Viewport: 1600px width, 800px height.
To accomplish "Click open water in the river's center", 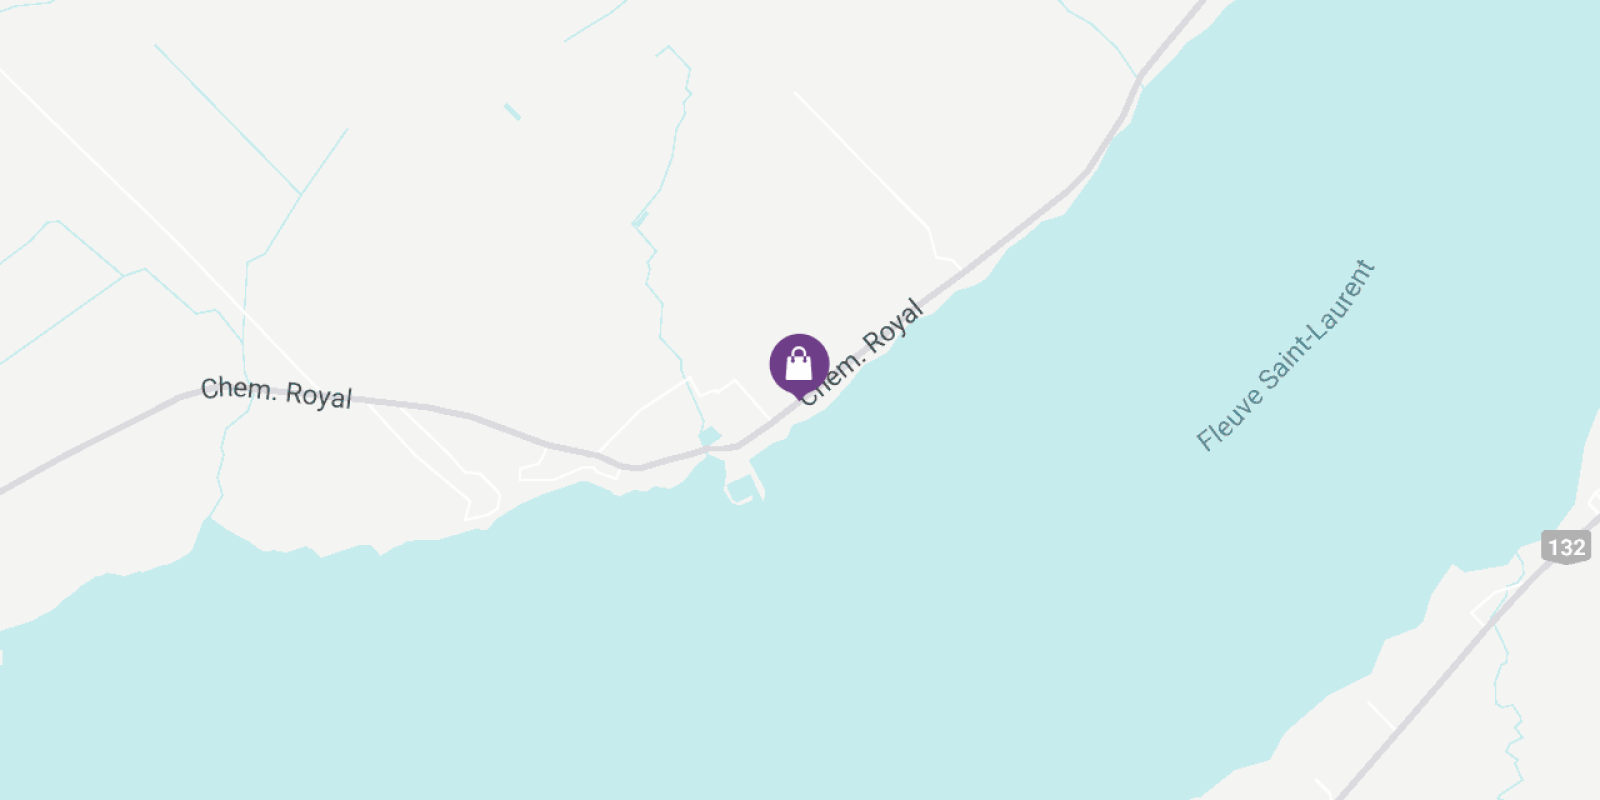I will pyautogui.click(x=1000, y=560).
